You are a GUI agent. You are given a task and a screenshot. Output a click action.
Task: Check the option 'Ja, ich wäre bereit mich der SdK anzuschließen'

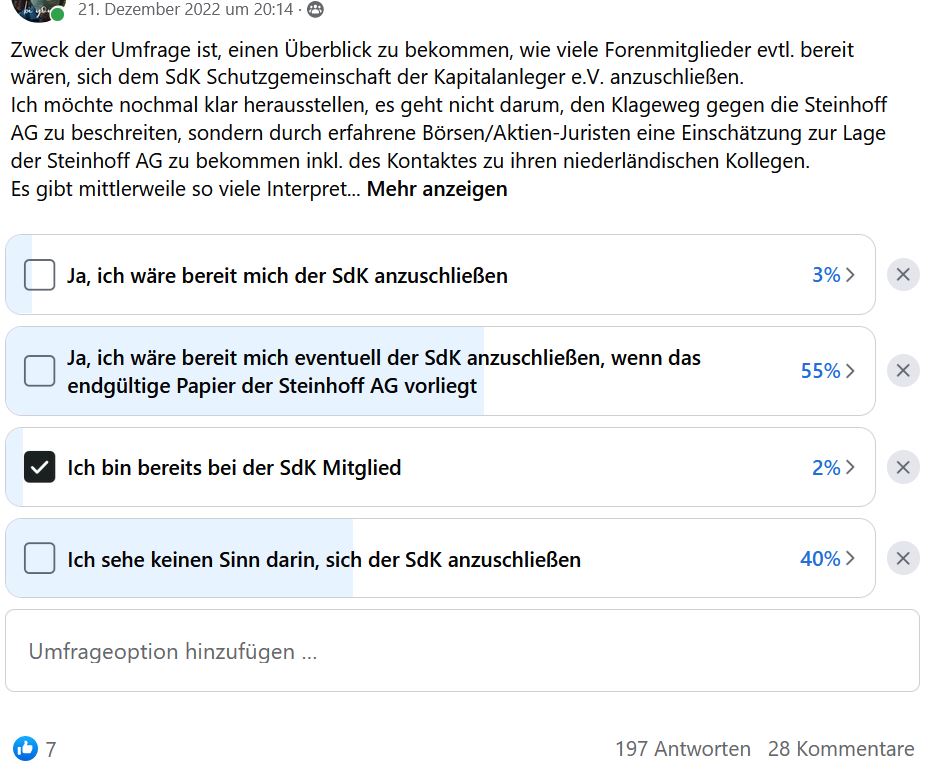pyautogui.click(x=39, y=274)
